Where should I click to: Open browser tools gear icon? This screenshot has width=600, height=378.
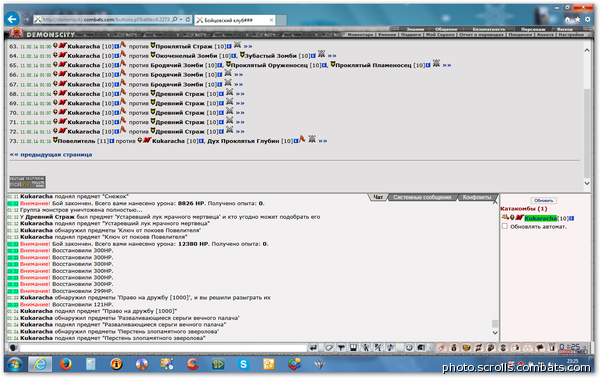click(587, 20)
